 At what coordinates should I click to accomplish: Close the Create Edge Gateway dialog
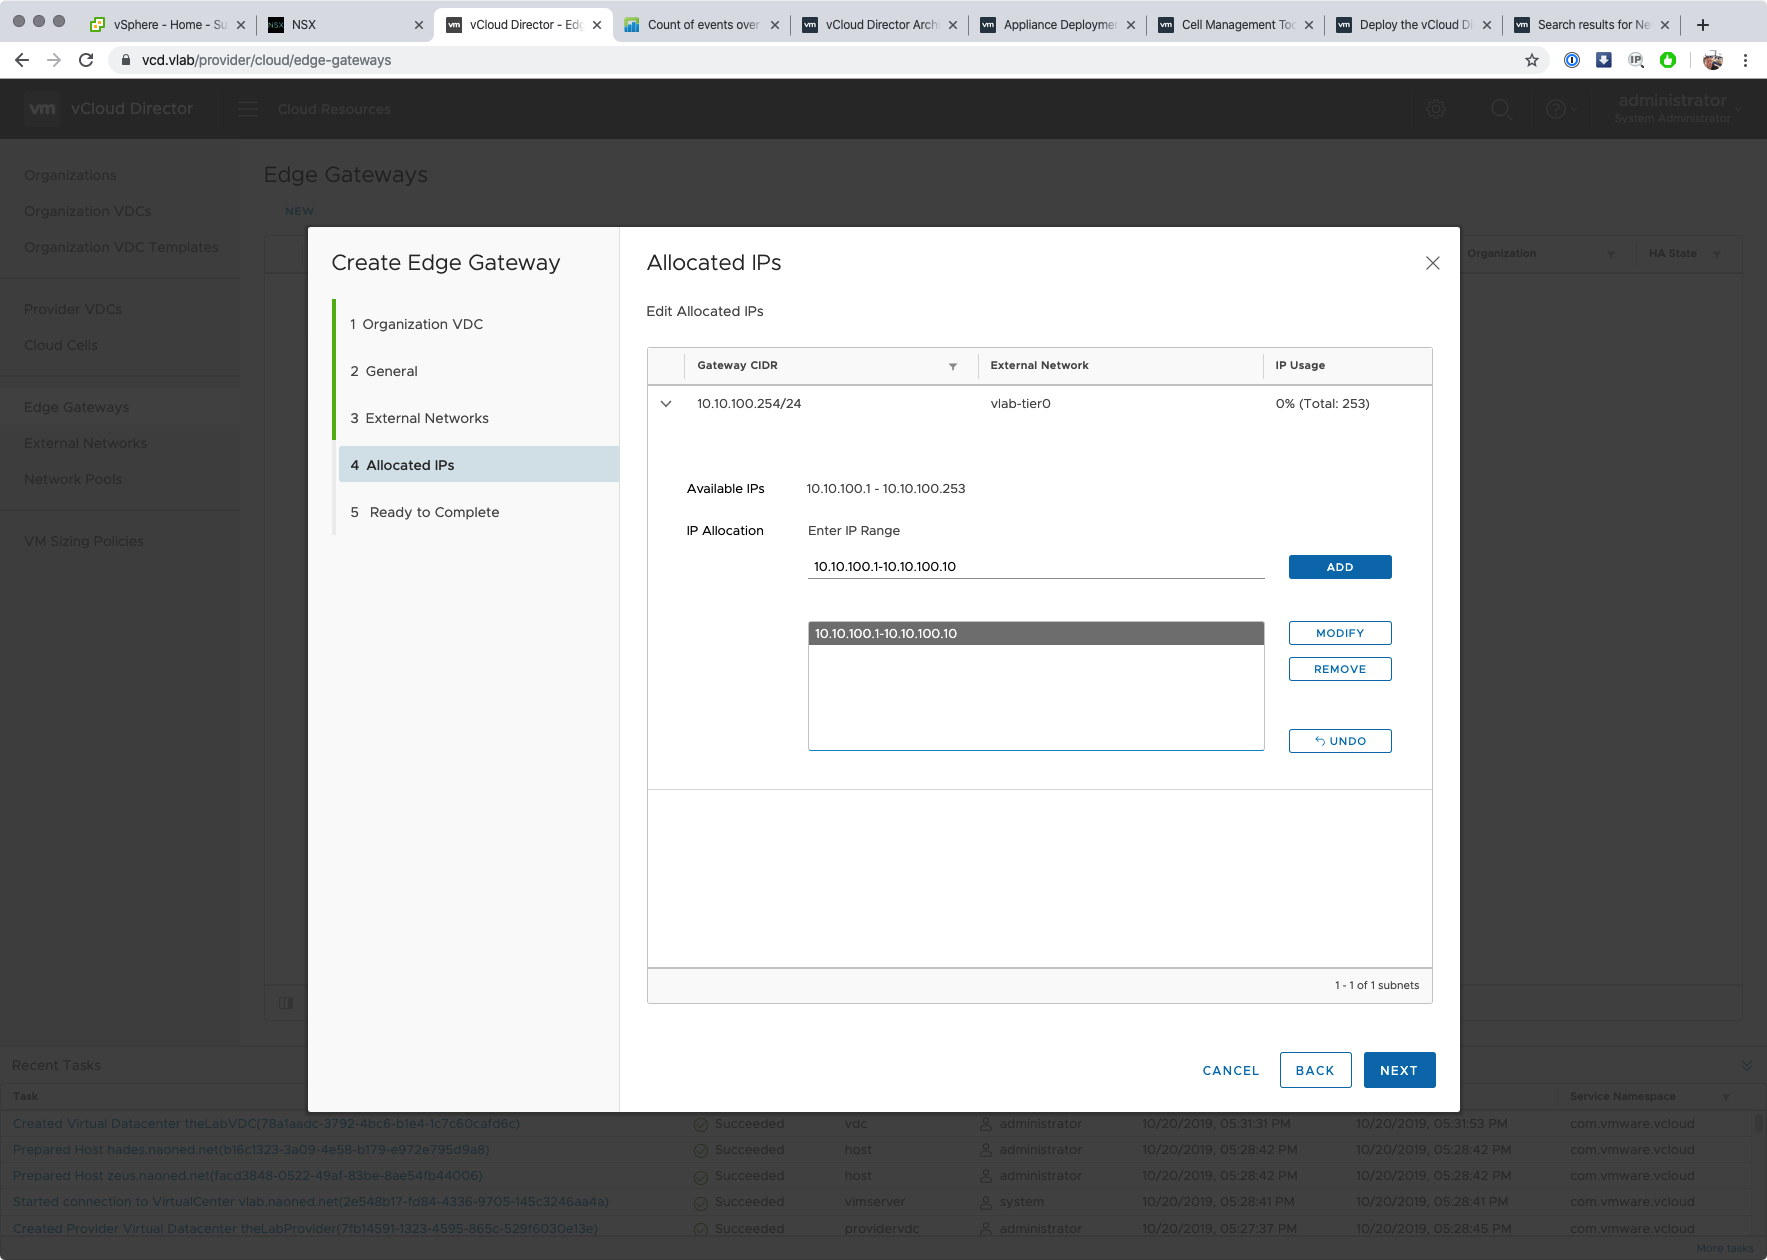coord(1432,263)
